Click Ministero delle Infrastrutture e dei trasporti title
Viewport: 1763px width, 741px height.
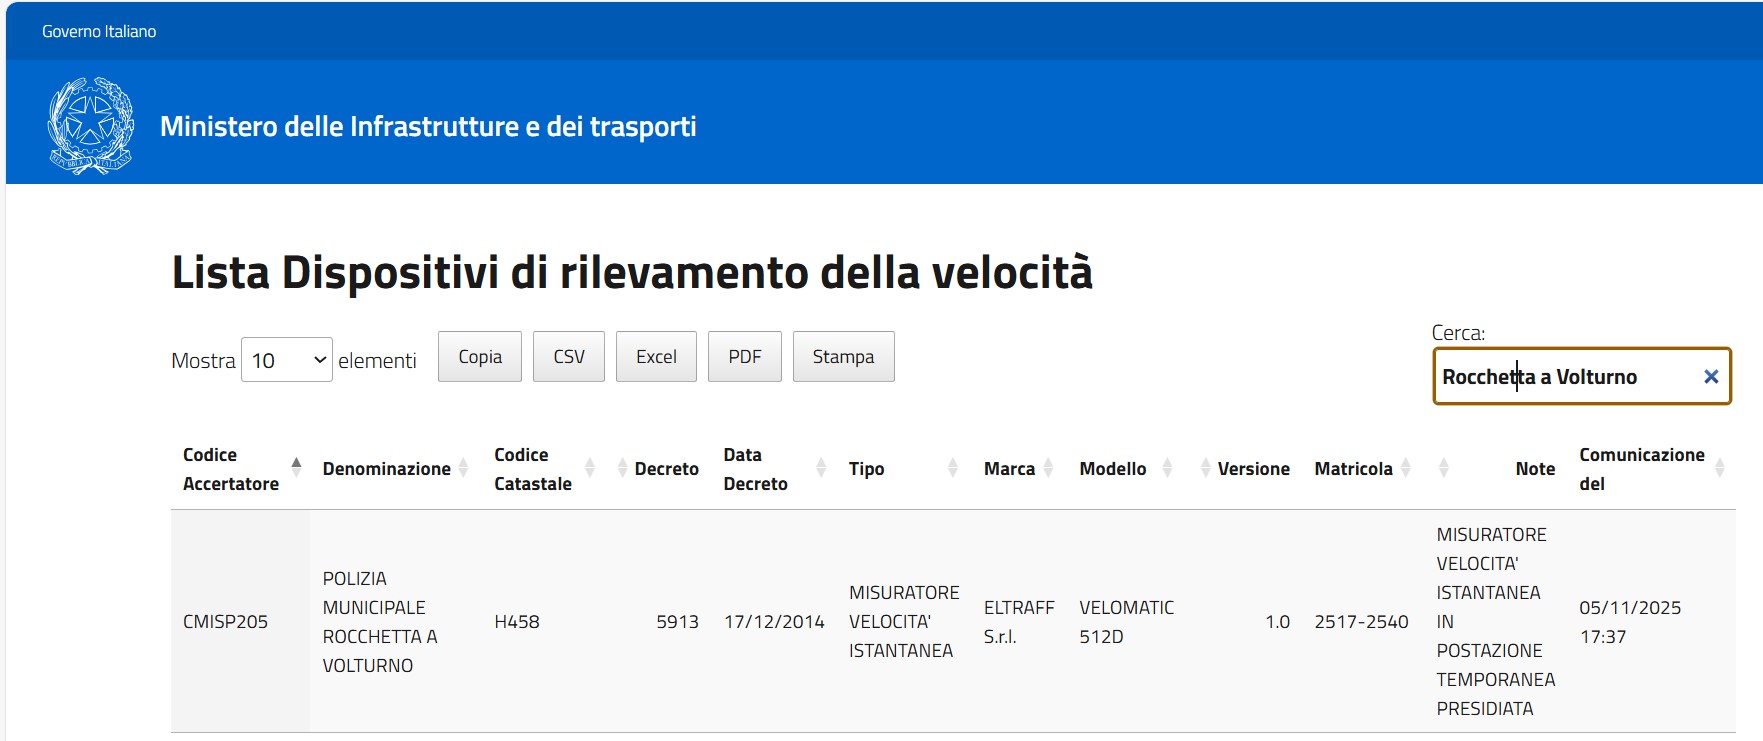[428, 127]
